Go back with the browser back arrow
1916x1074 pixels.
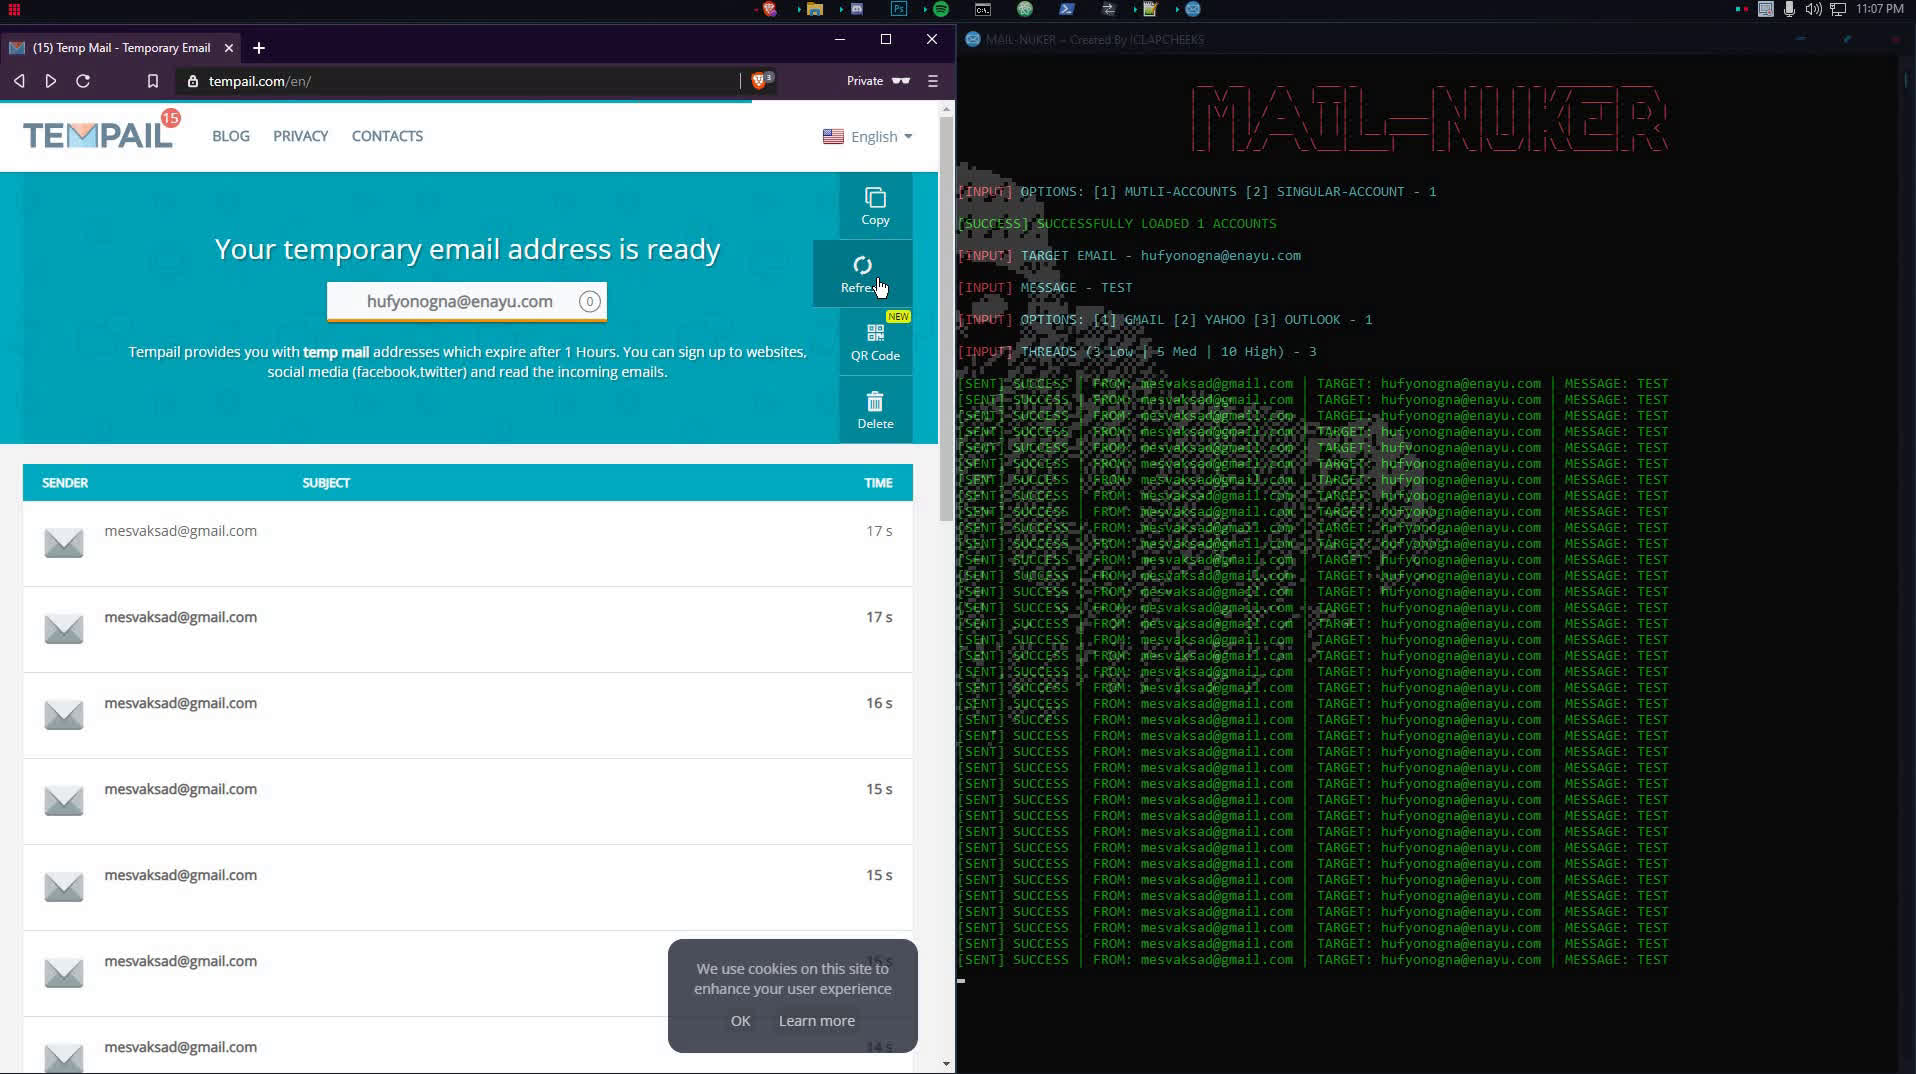tap(19, 81)
